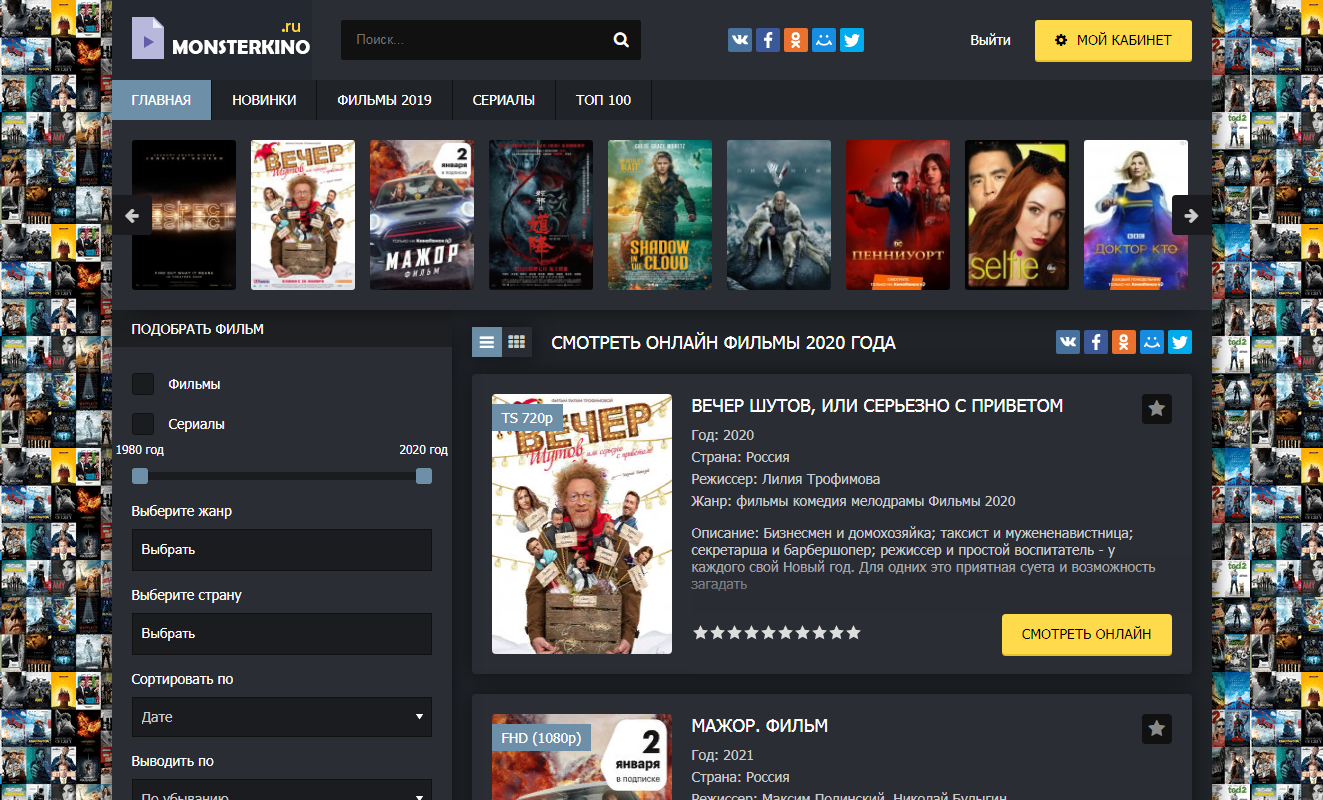1323x800 pixels.
Task: Rate Вечер шутов with first star
Action: 700,633
